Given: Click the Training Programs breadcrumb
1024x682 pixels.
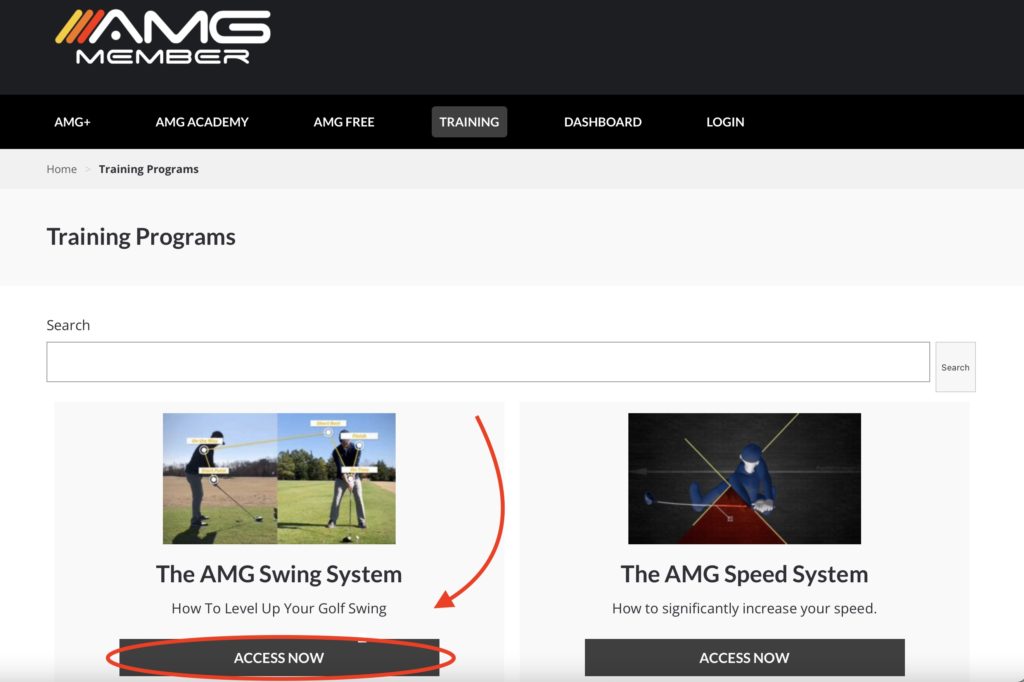Looking at the screenshot, I should [148, 169].
